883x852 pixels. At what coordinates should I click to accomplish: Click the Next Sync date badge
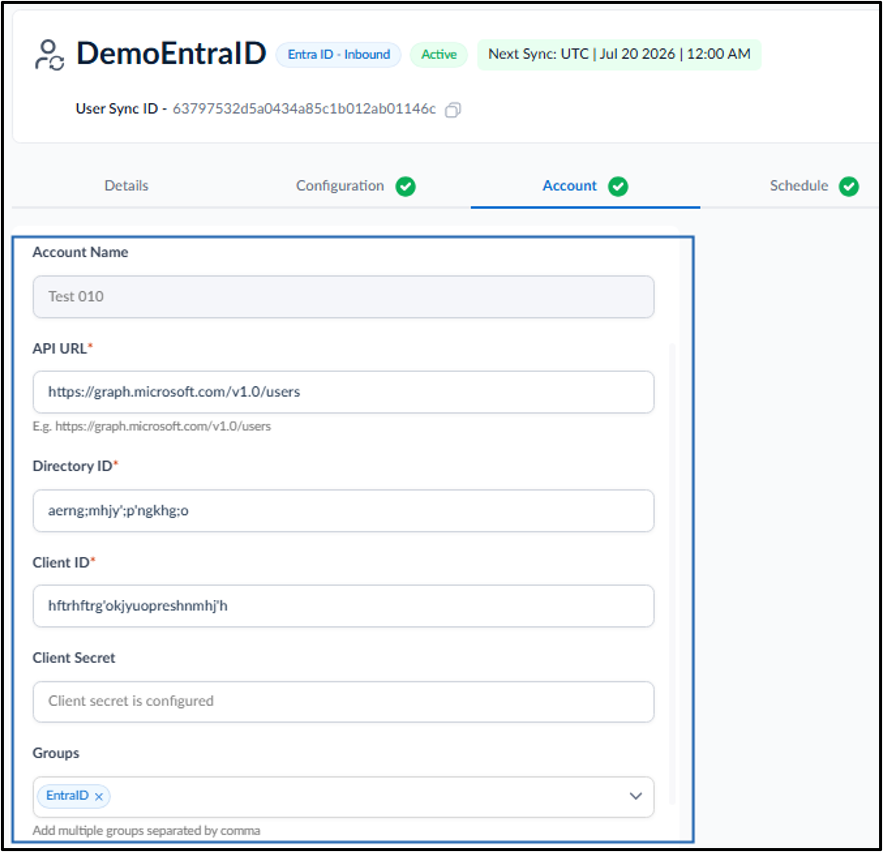(619, 55)
